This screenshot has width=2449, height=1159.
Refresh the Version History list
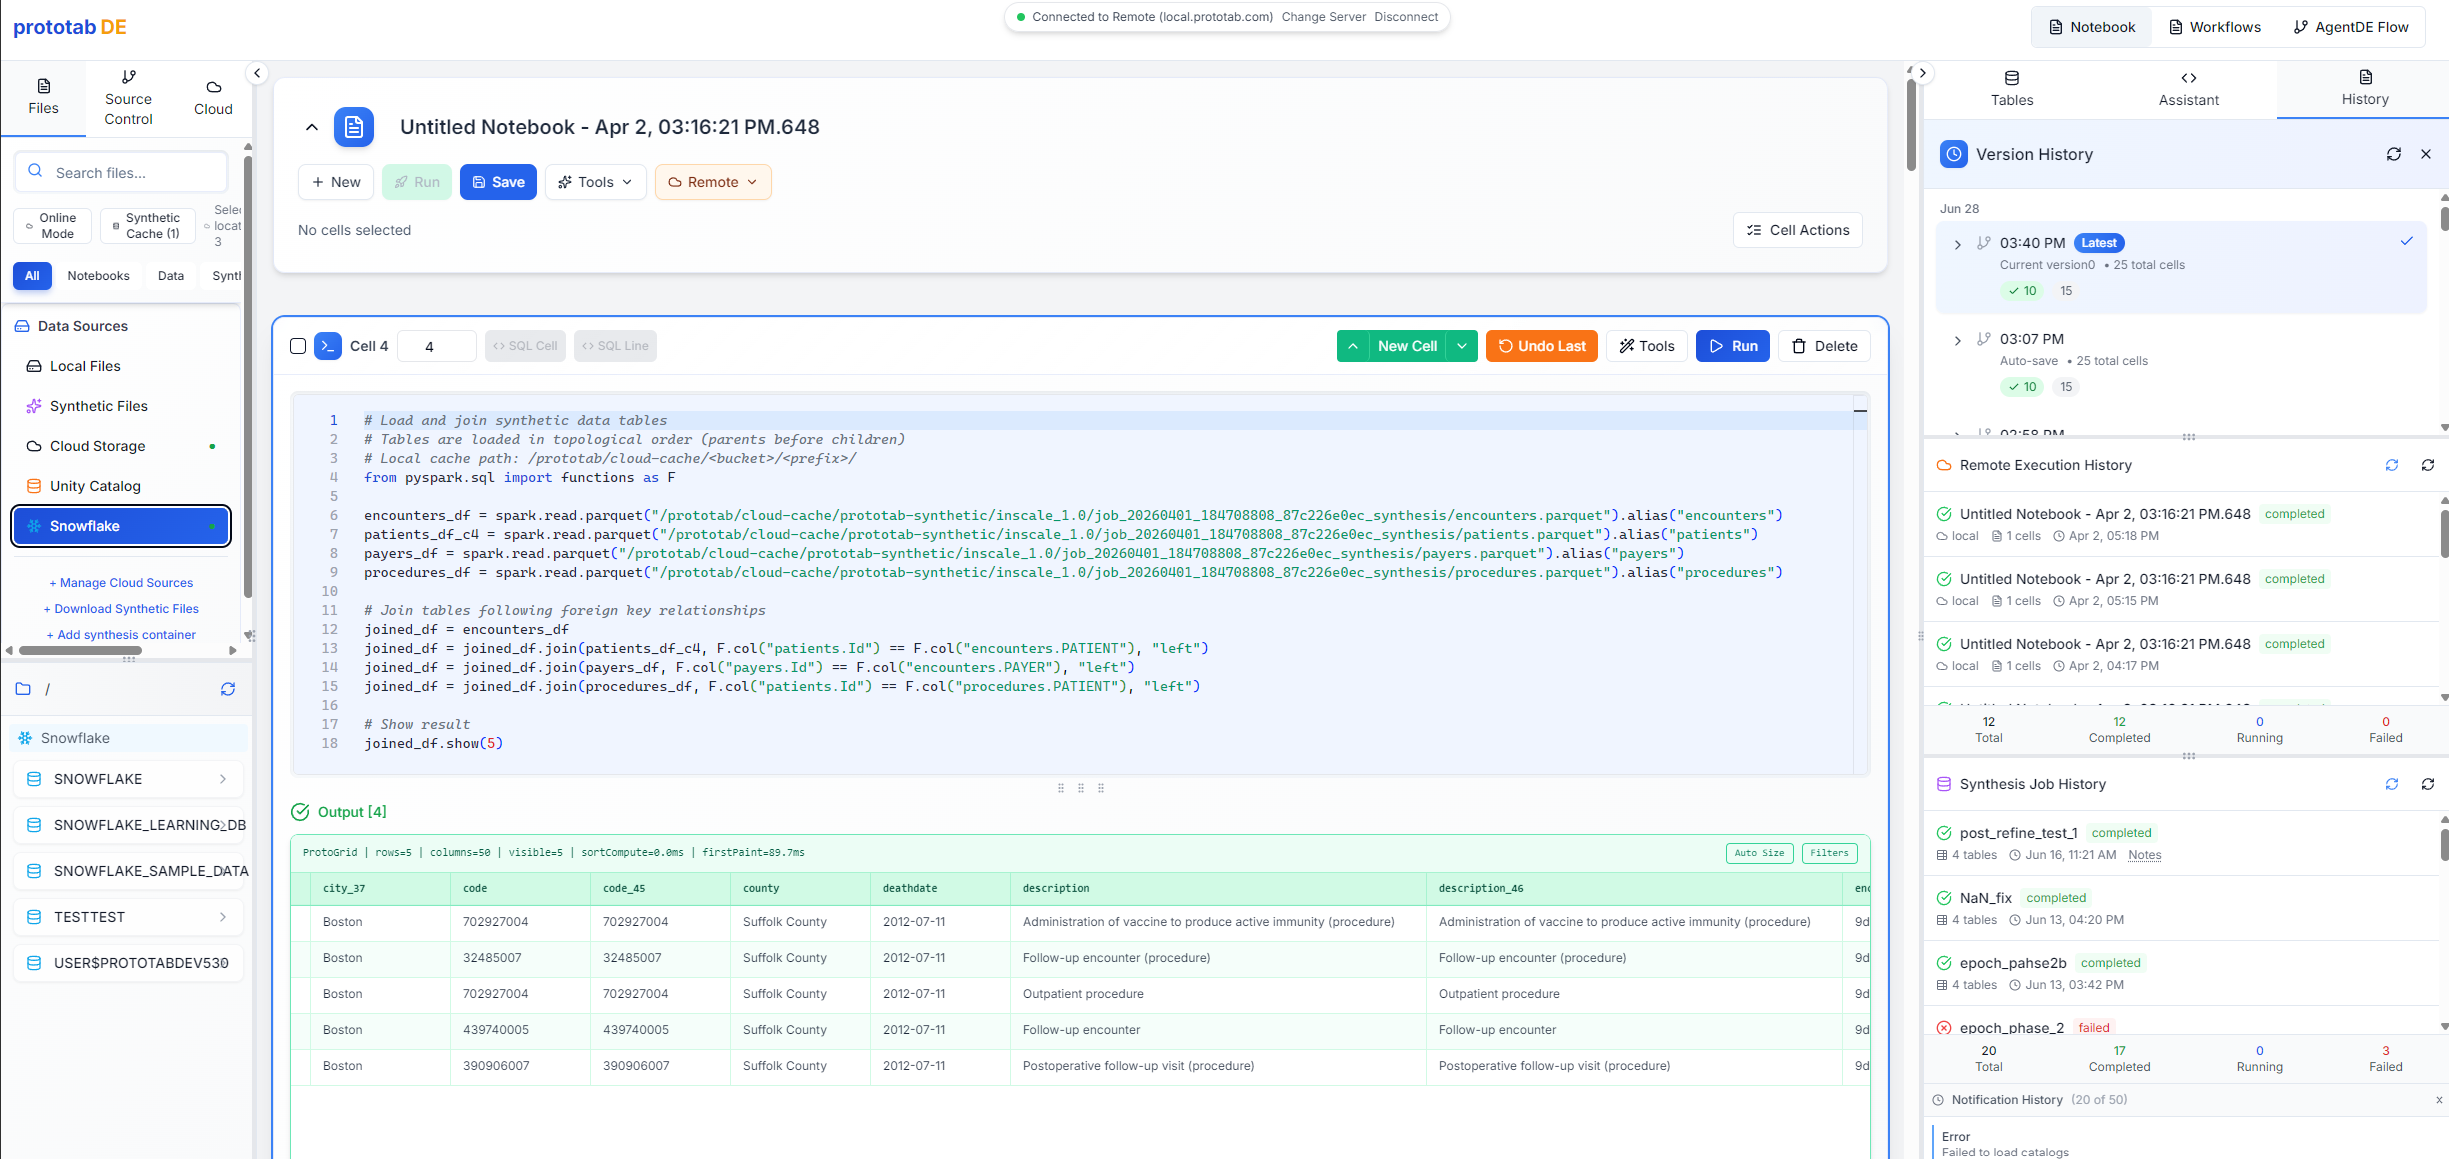2393,154
